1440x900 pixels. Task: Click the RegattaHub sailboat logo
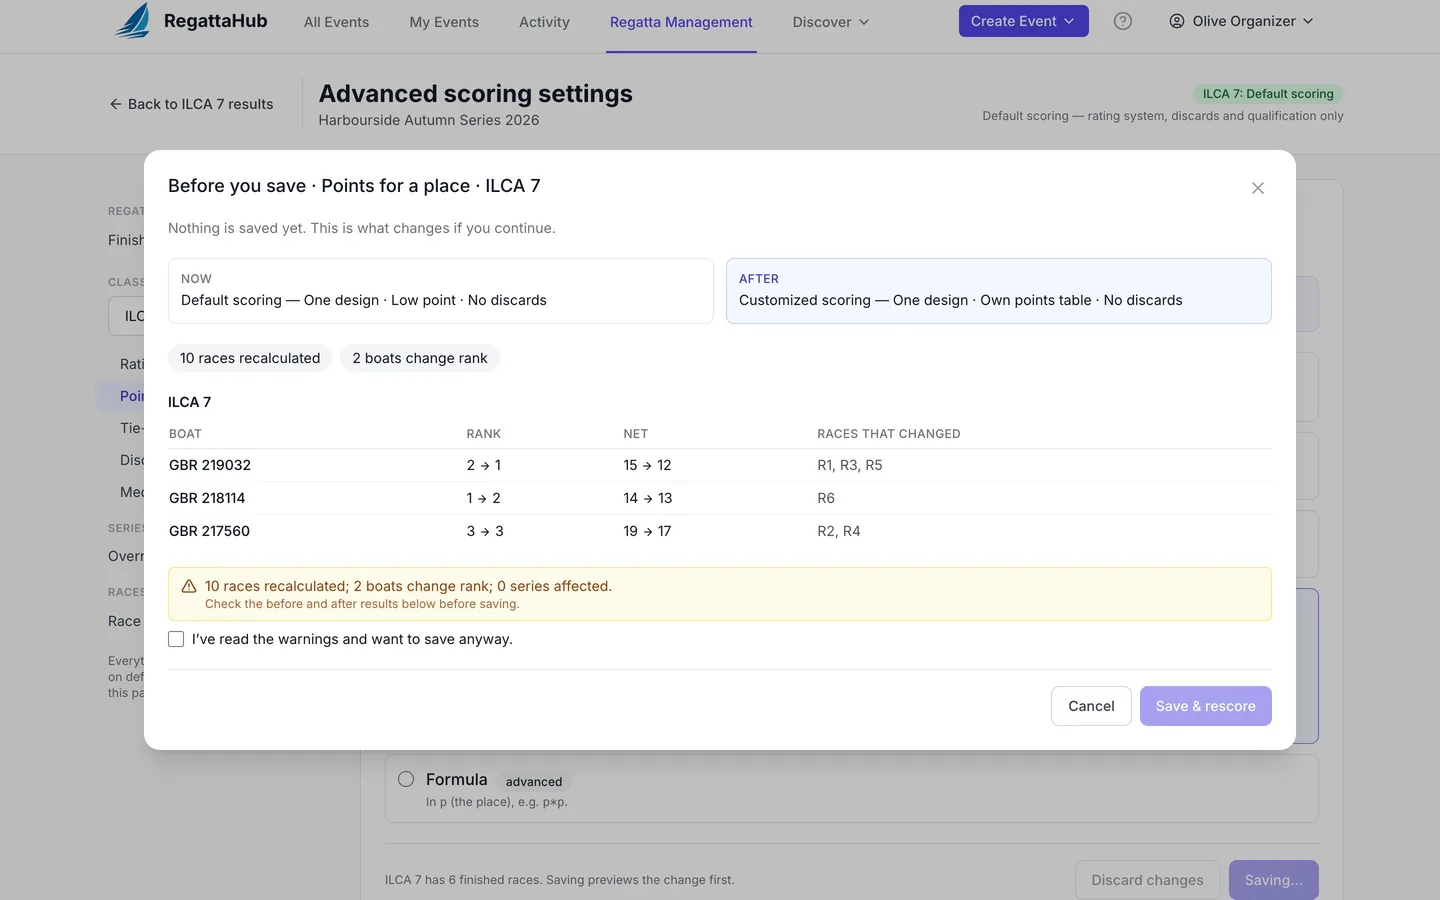133,20
